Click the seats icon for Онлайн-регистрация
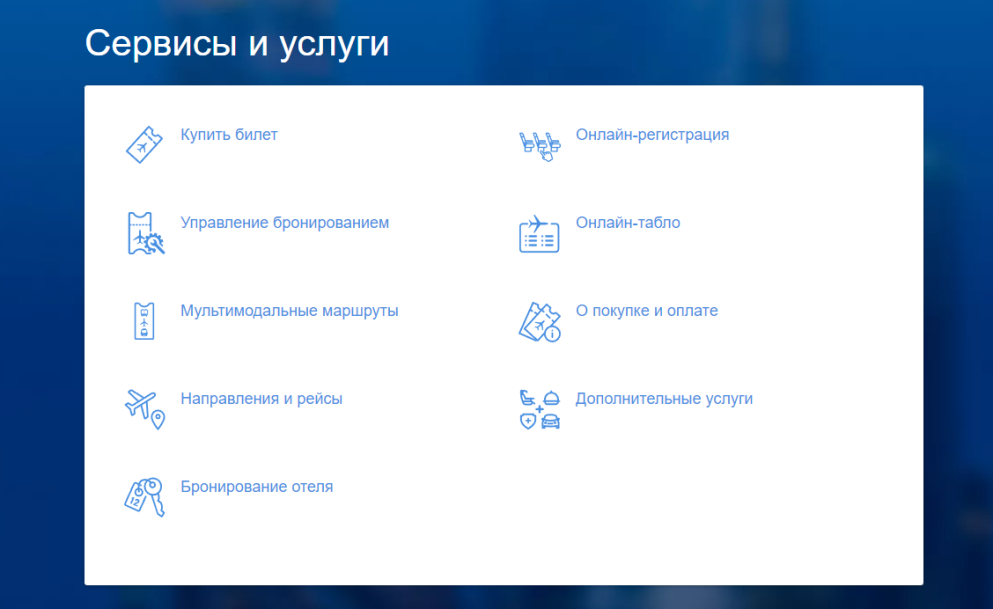This screenshot has width=993, height=609. point(539,146)
